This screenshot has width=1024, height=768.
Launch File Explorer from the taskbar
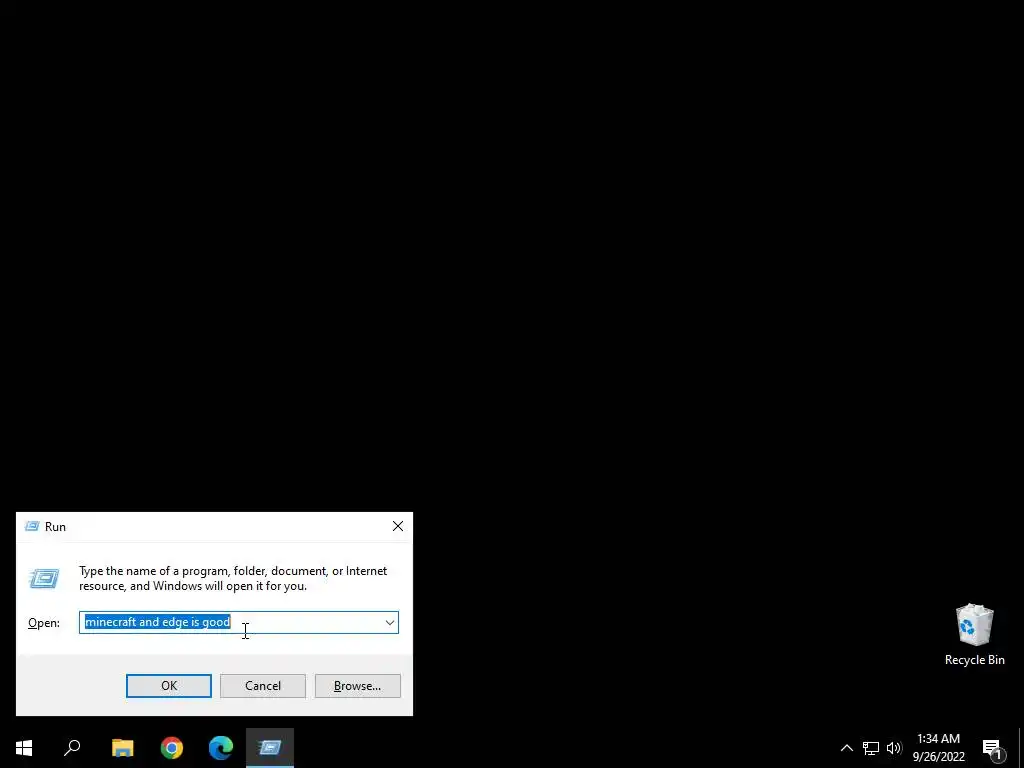[122, 748]
